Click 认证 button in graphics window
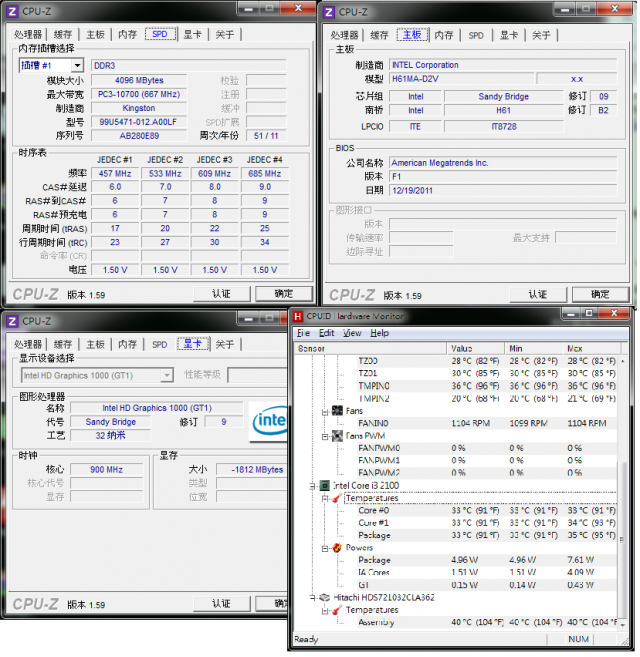Image resolution: width=640 pixels, height=657 pixels. [222, 604]
